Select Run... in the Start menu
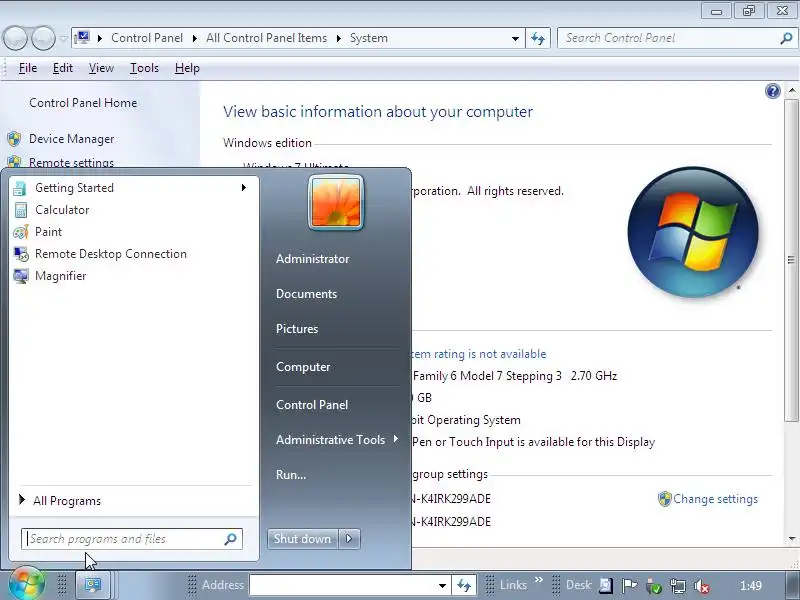The image size is (800, 600). pyautogui.click(x=291, y=474)
